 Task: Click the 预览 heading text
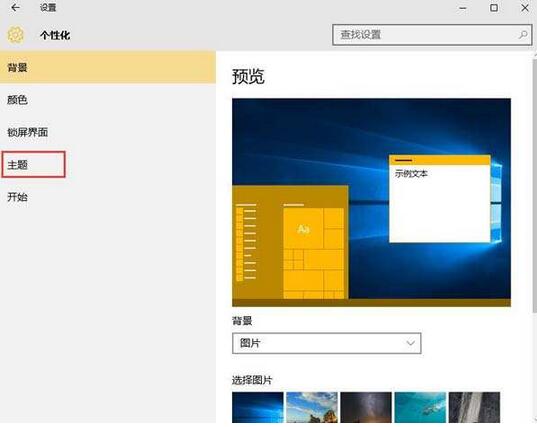click(248, 76)
